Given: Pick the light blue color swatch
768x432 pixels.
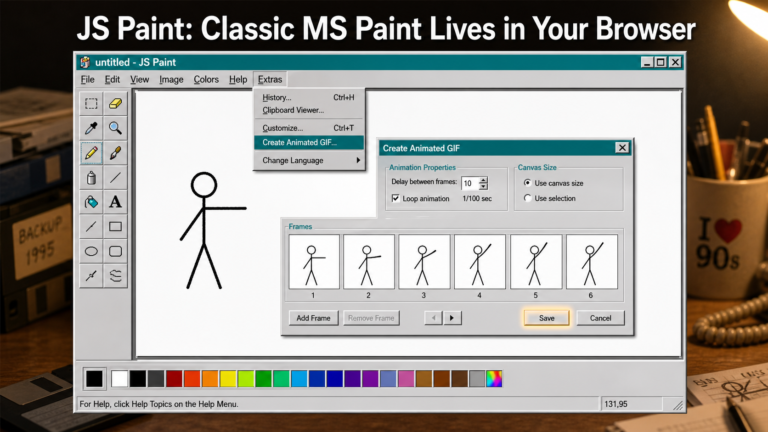Looking at the screenshot, I should tap(299, 379).
